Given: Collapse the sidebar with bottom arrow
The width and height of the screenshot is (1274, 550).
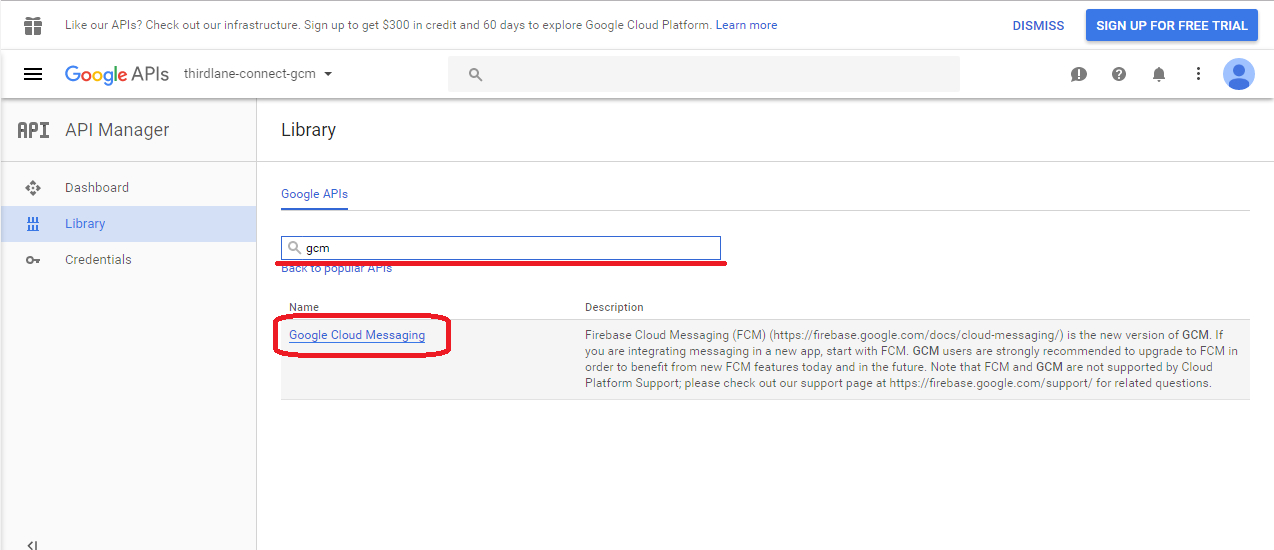Looking at the screenshot, I should tap(32, 545).
